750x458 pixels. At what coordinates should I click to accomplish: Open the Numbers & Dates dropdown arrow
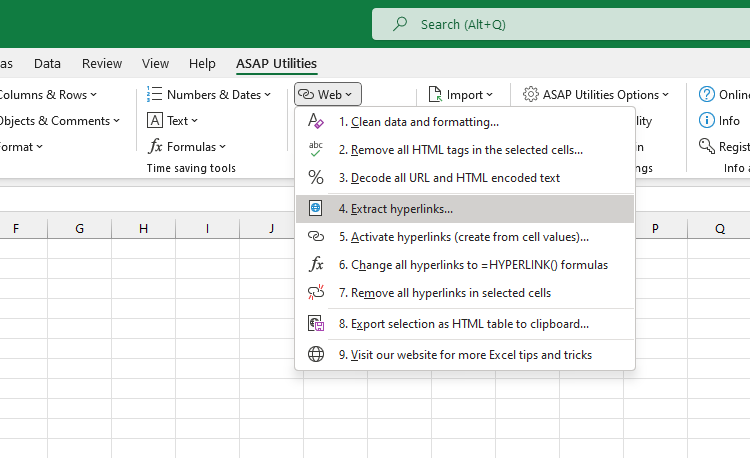[267, 95]
